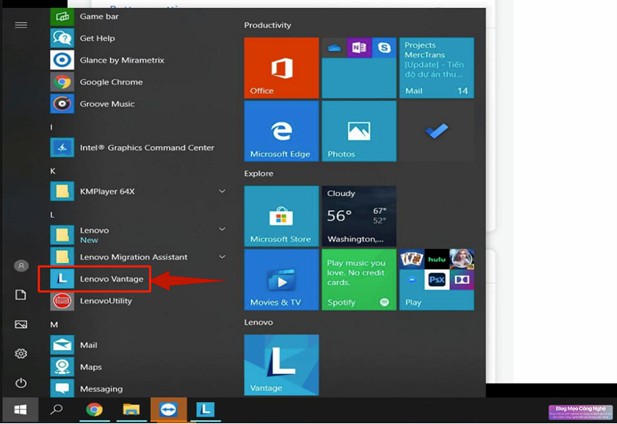Open the Microsoft Edge tile
The height and width of the screenshot is (424, 617).
[281, 131]
